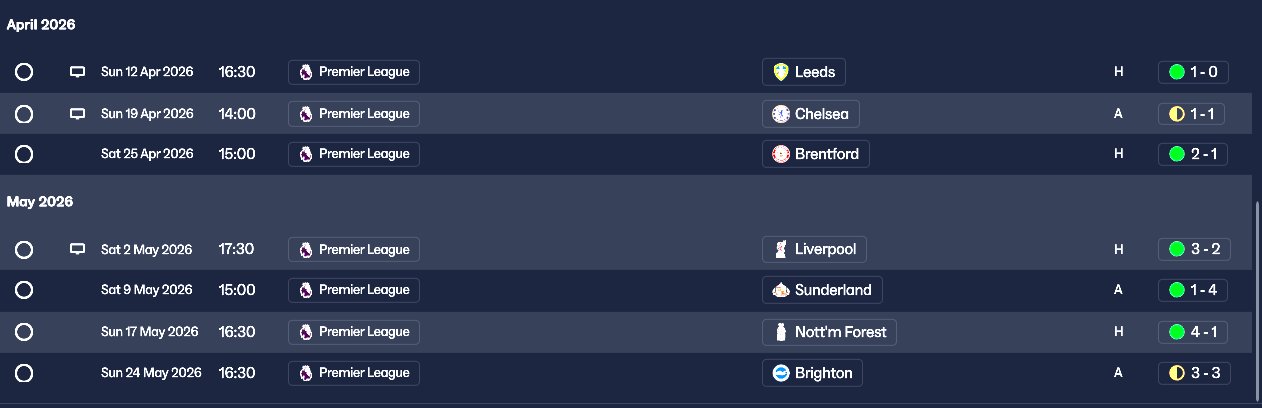Click the May 2026 month header
Image resolution: width=1262 pixels, height=408 pixels.
(x=40, y=202)
